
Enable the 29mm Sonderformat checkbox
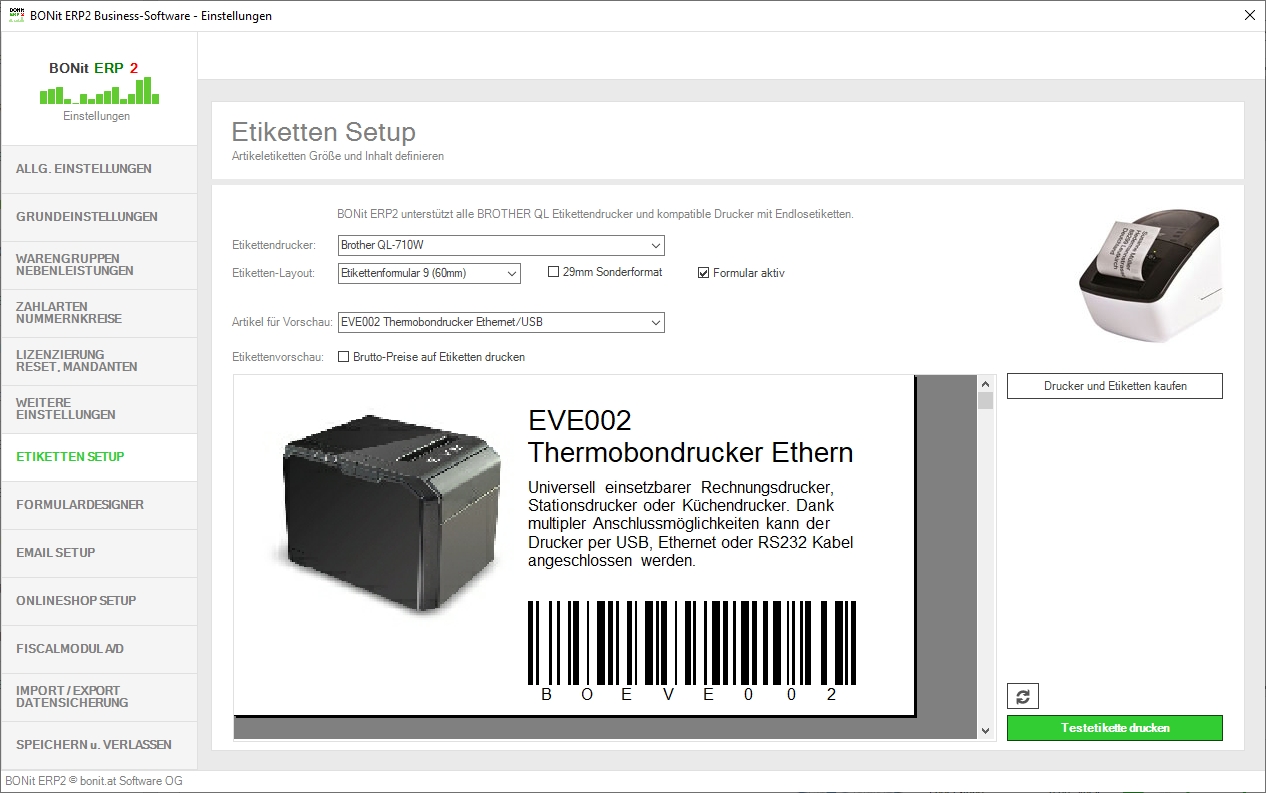click(x=553, y=272)
